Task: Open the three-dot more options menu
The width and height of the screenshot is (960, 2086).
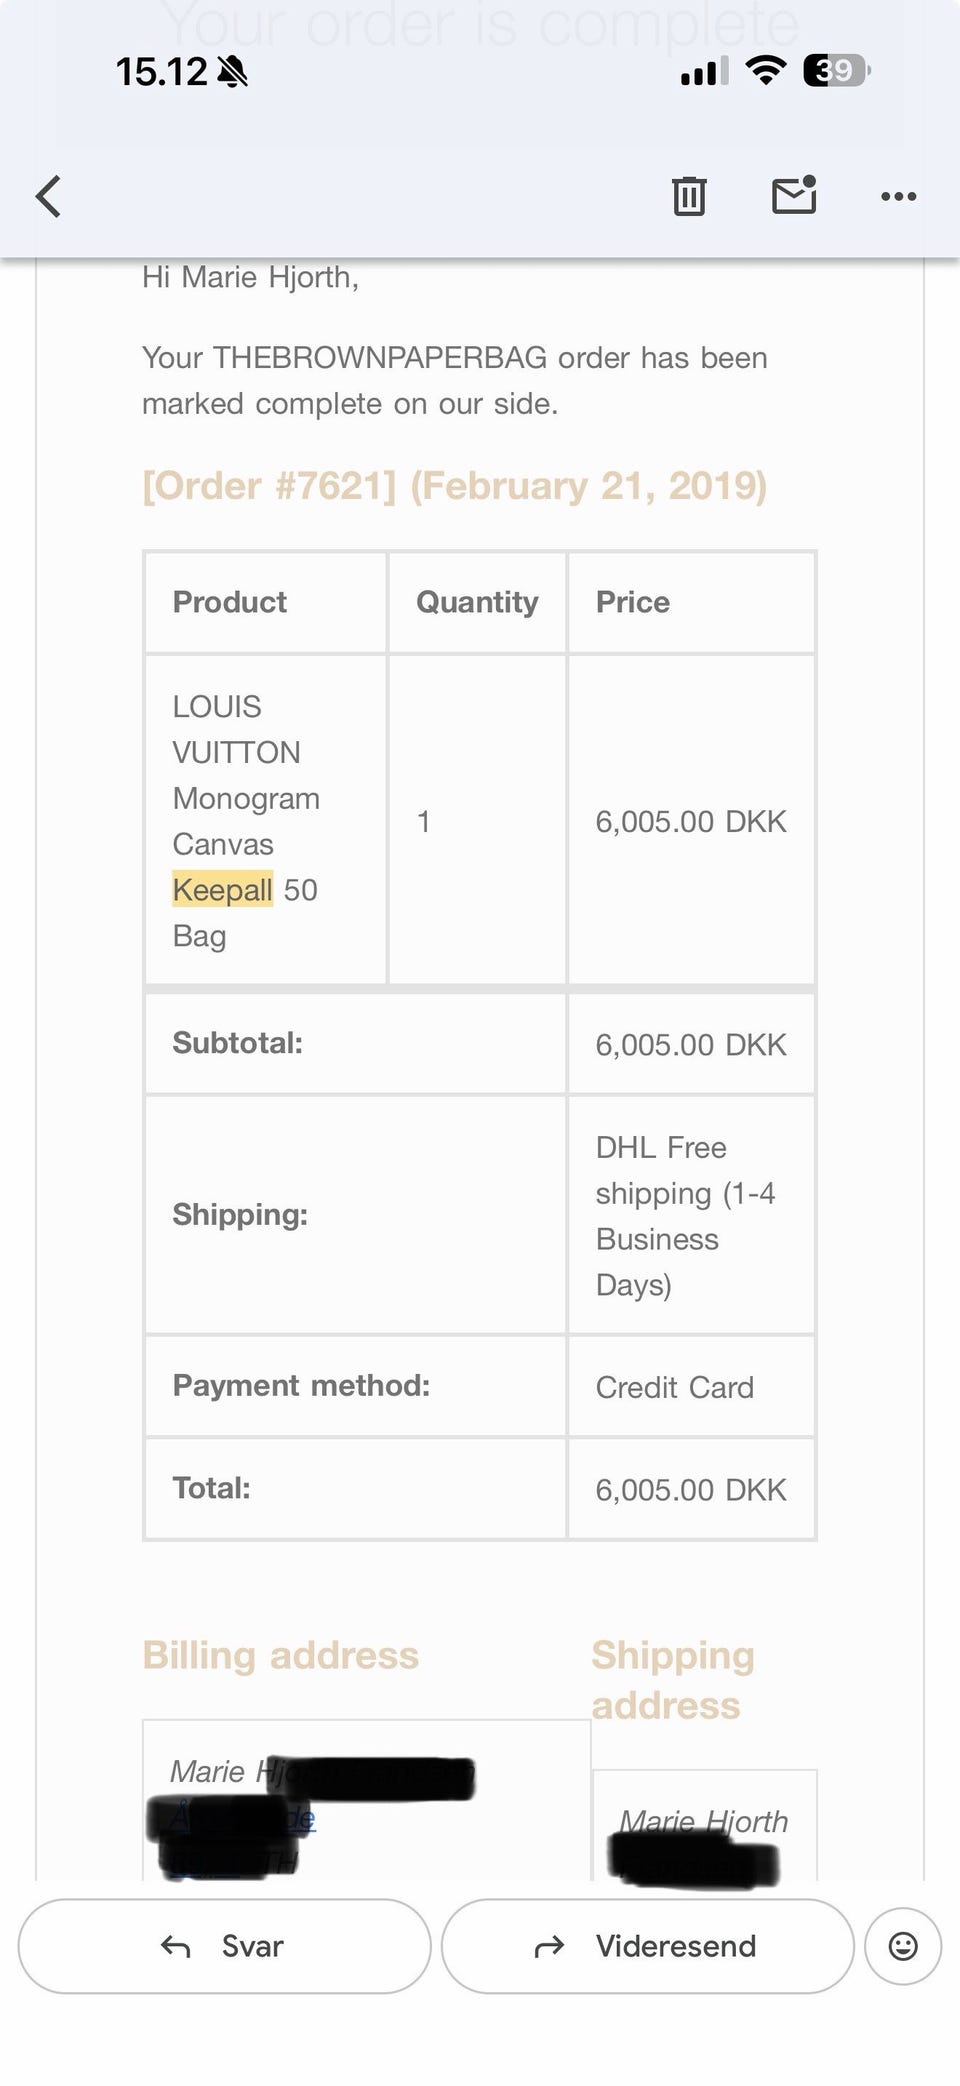Action: coord(898,197)
